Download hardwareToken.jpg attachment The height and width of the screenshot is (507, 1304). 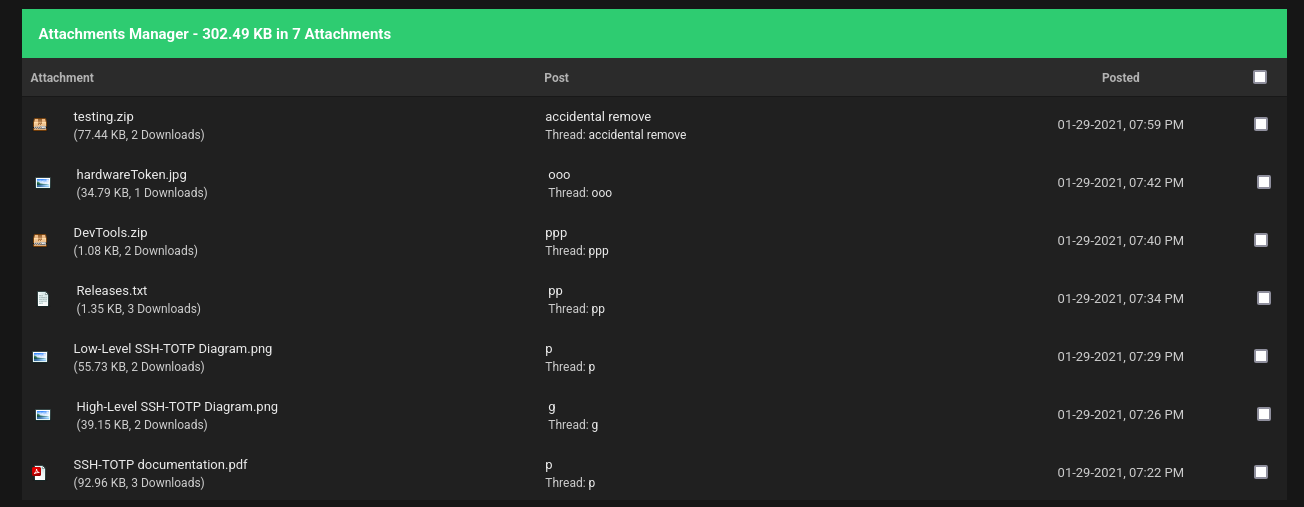click(x=131, y=175)
